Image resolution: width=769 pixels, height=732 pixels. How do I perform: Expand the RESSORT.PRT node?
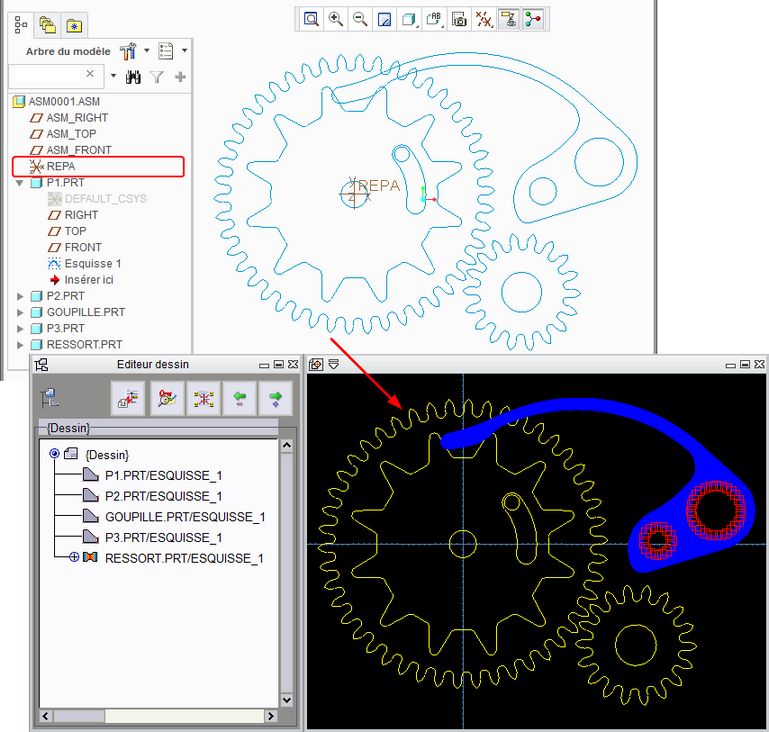tap(20, 345)
